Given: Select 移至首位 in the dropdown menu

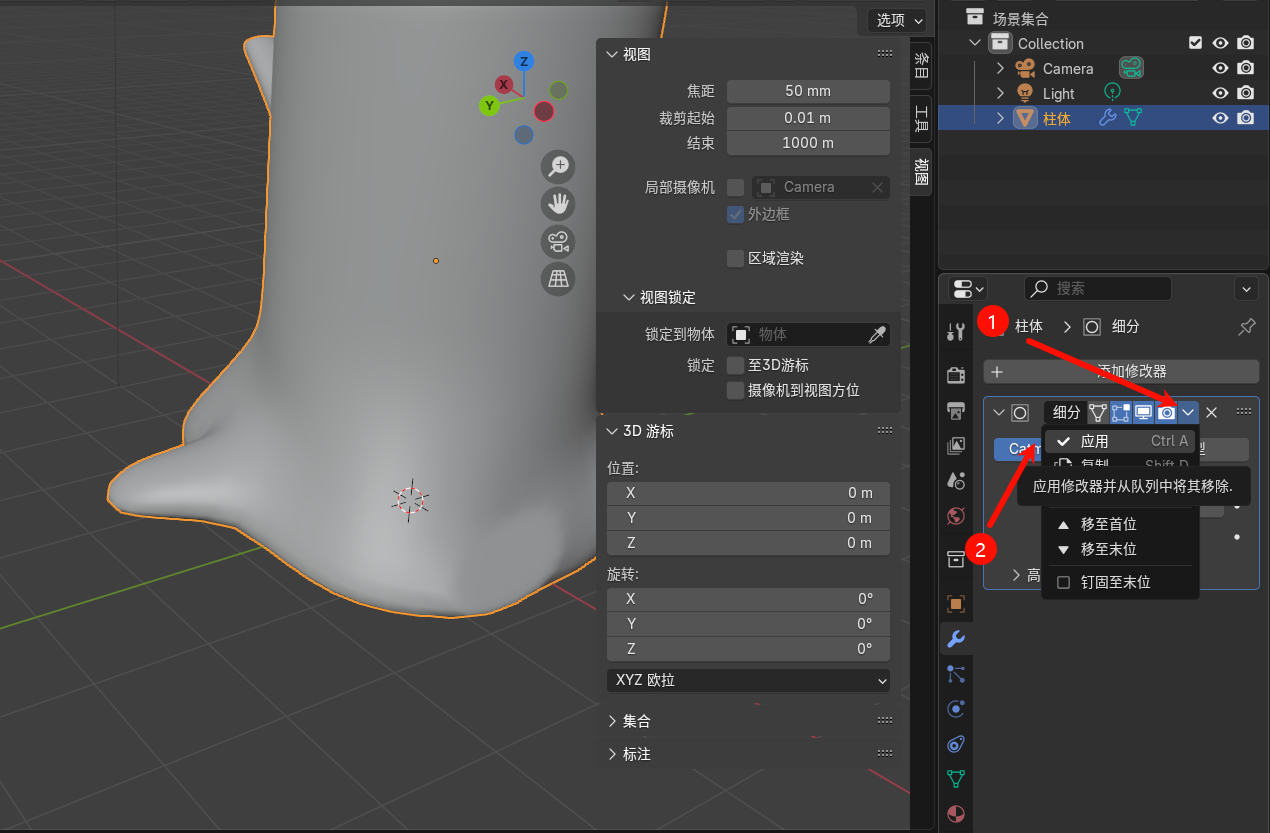Looking at the screenshot, I should [x=1108, y=524].
